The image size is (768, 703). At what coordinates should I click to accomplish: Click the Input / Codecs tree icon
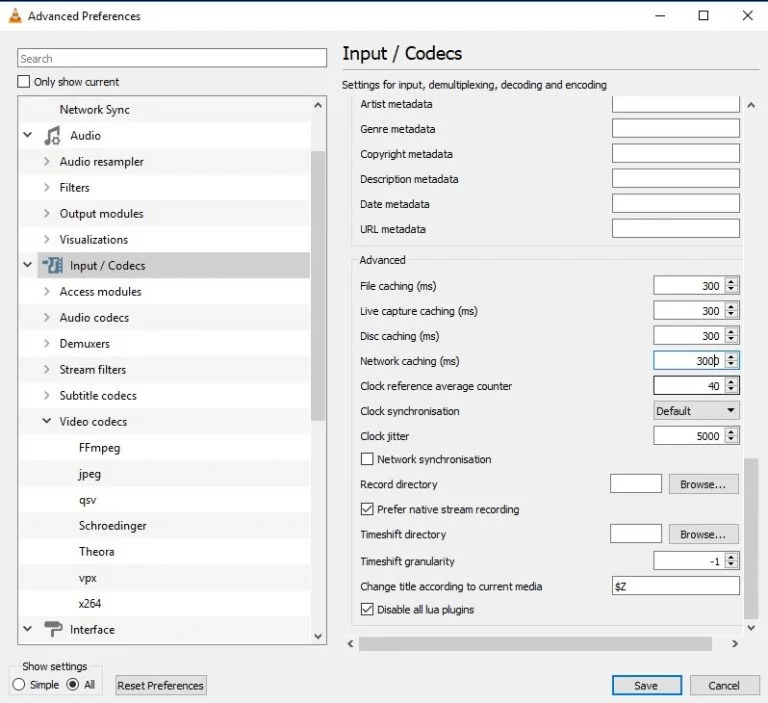52,266
